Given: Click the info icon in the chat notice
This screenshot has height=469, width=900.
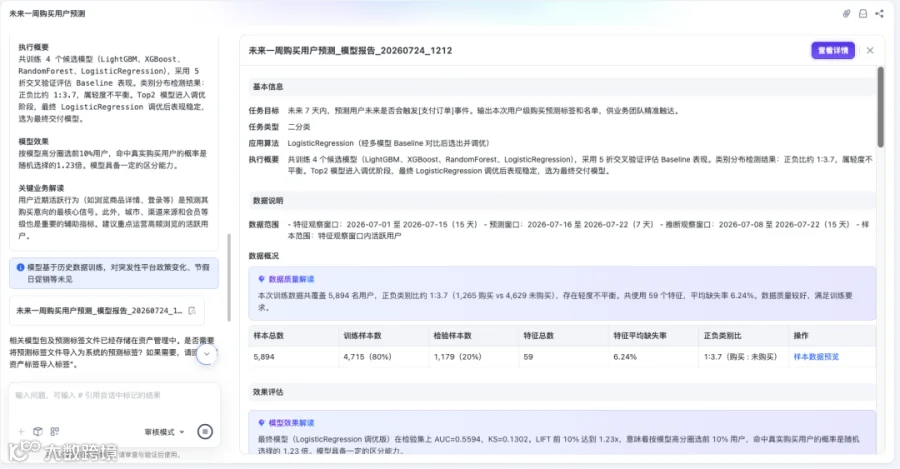Looking at the screenshot, I should [20, 268].
